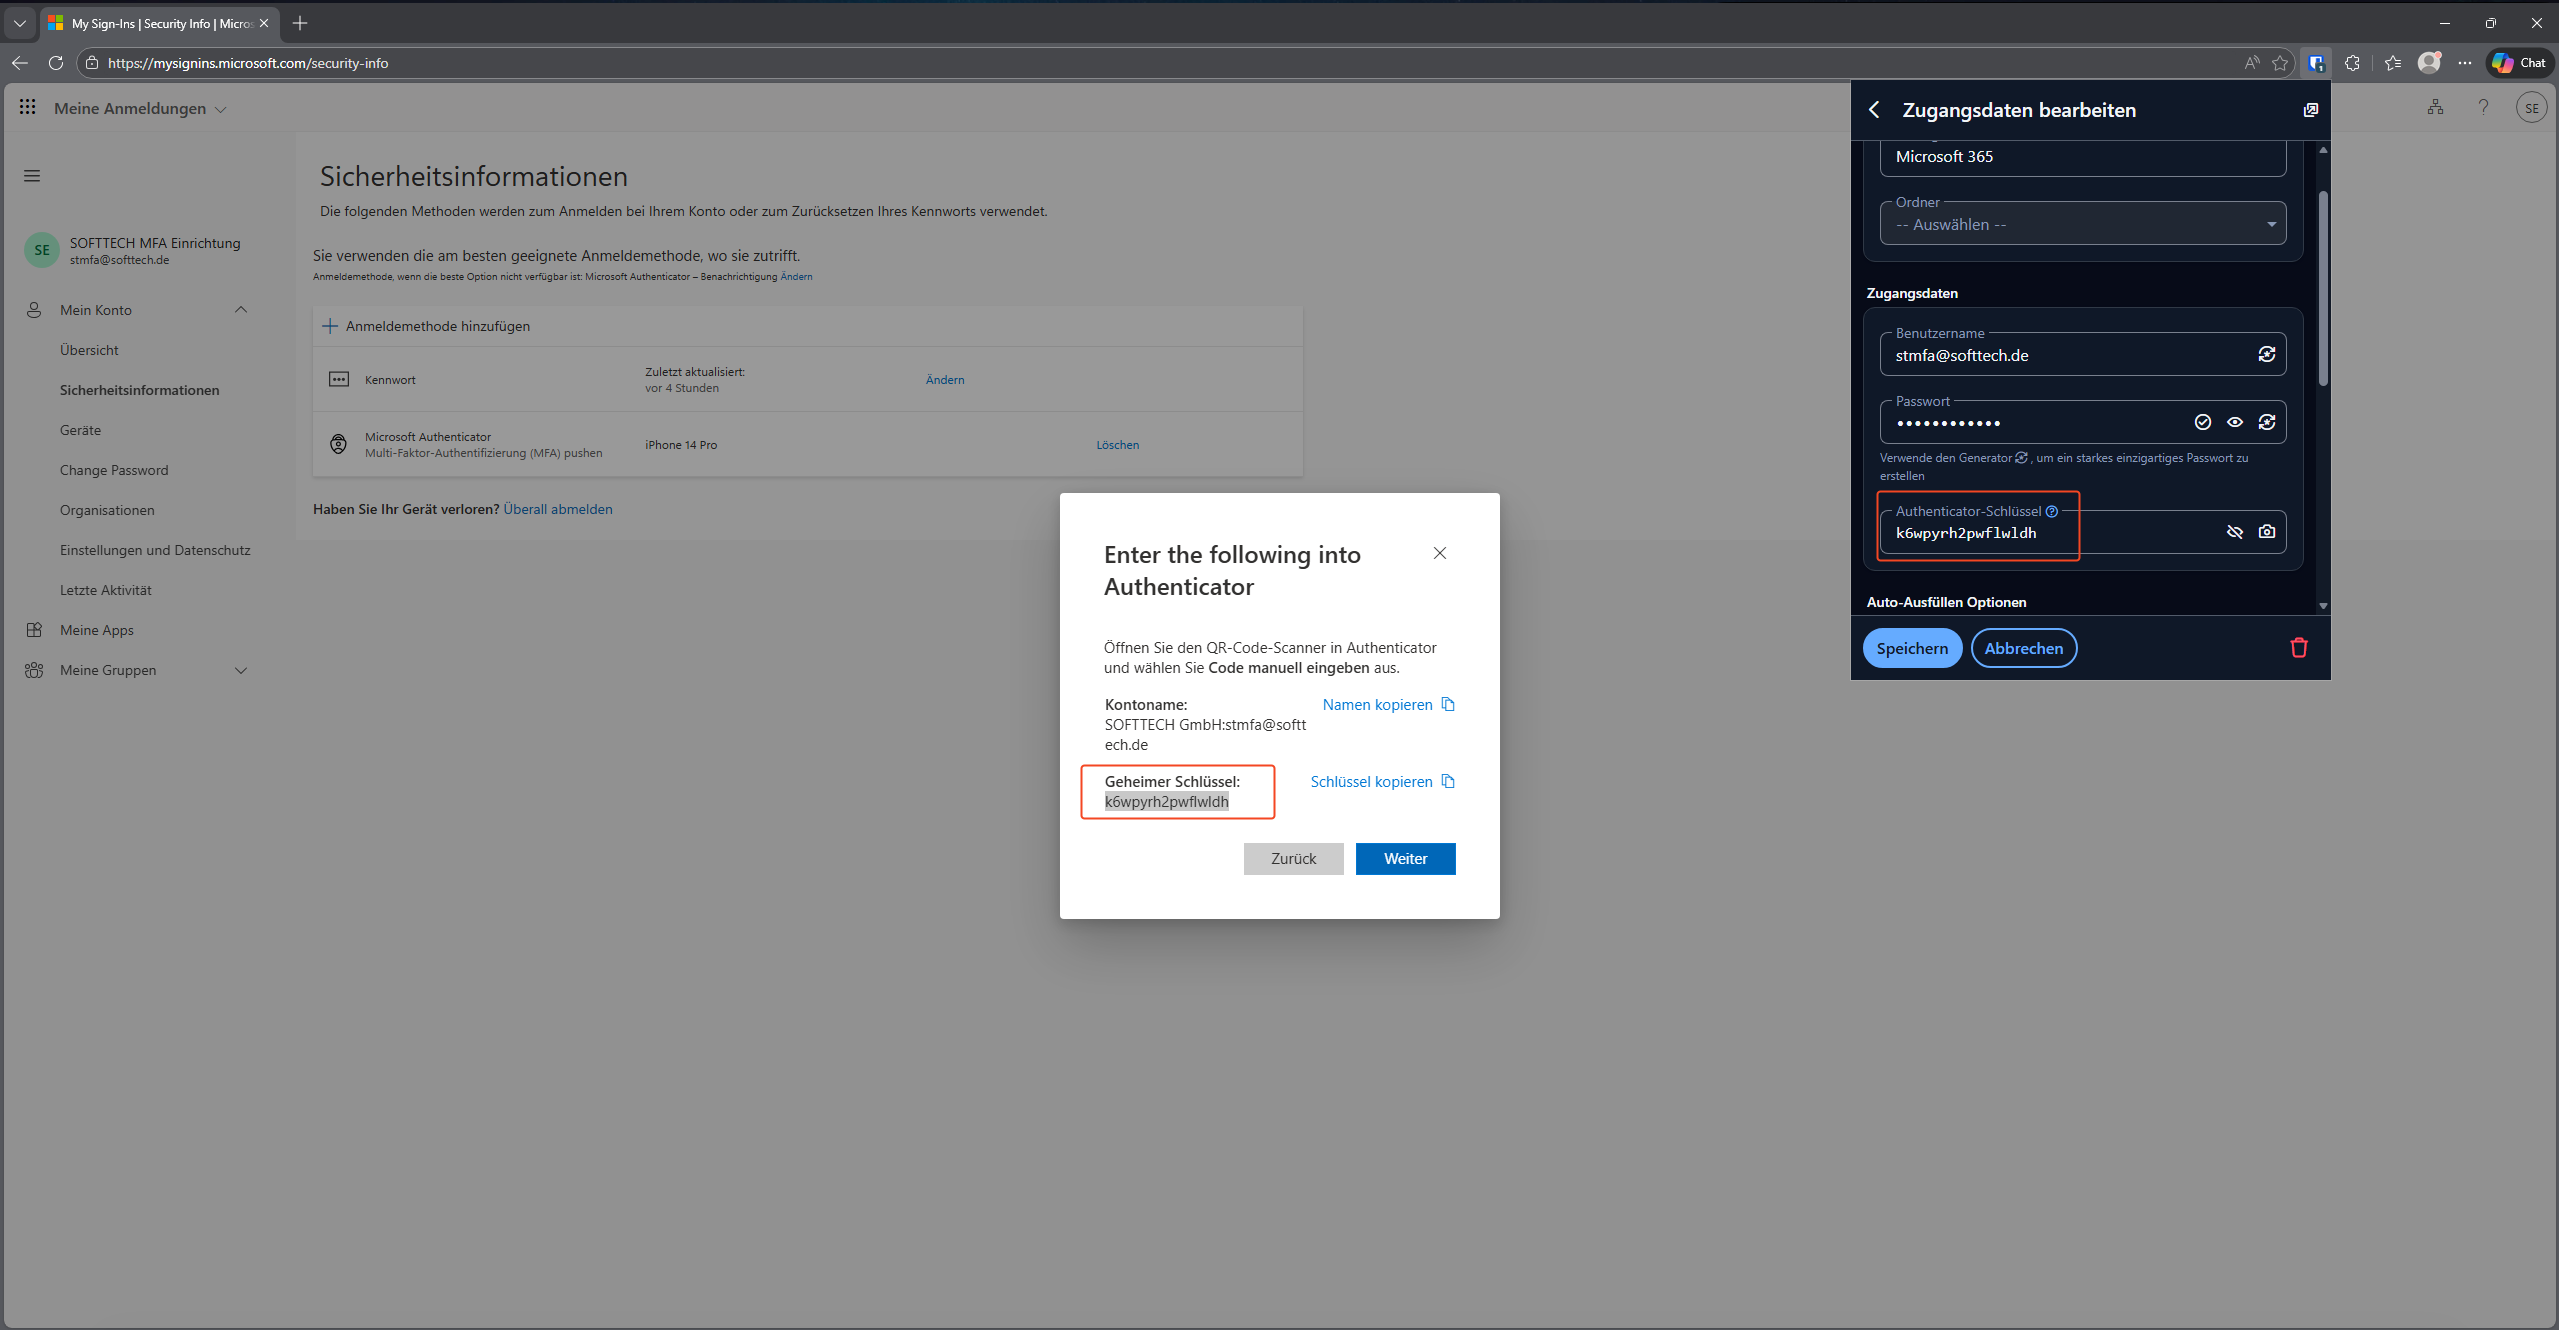This screenshot has height=1330, width=2559.
Task: Open the Ordner dropdown
Action: click(x=2083, y=224)
